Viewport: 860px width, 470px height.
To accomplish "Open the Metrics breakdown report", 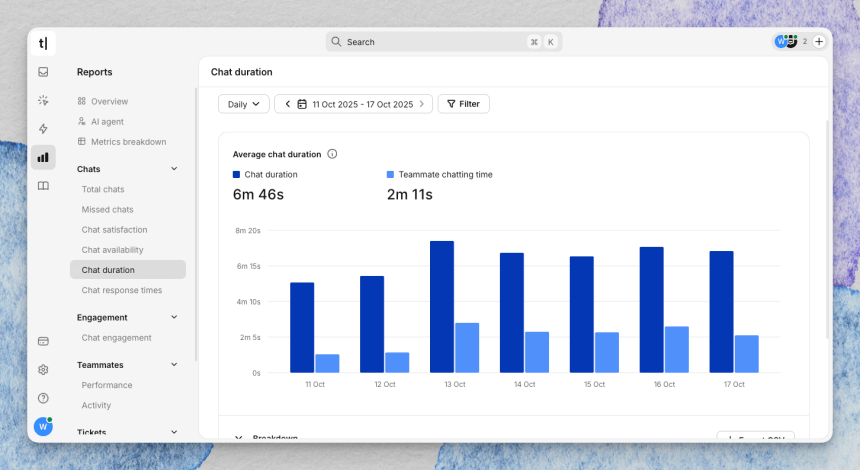I will tap(128, 141).
